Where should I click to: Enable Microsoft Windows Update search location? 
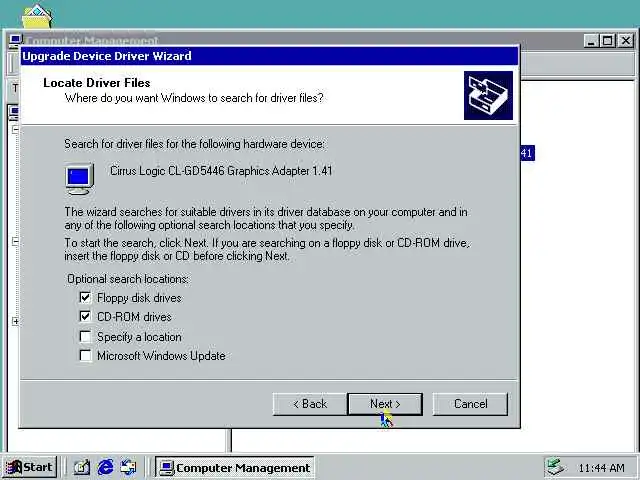[x=85, y=356]
